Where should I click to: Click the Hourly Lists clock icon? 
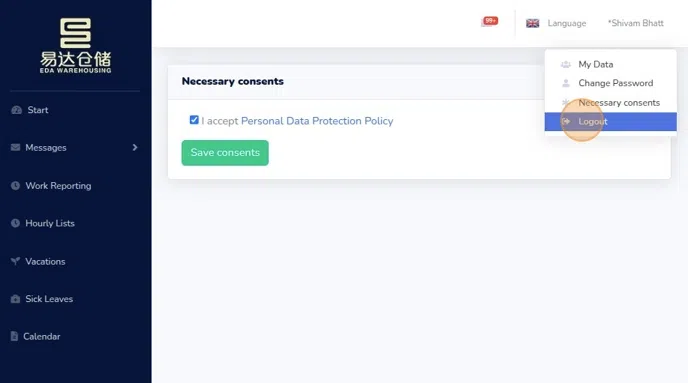coord(15,223)
